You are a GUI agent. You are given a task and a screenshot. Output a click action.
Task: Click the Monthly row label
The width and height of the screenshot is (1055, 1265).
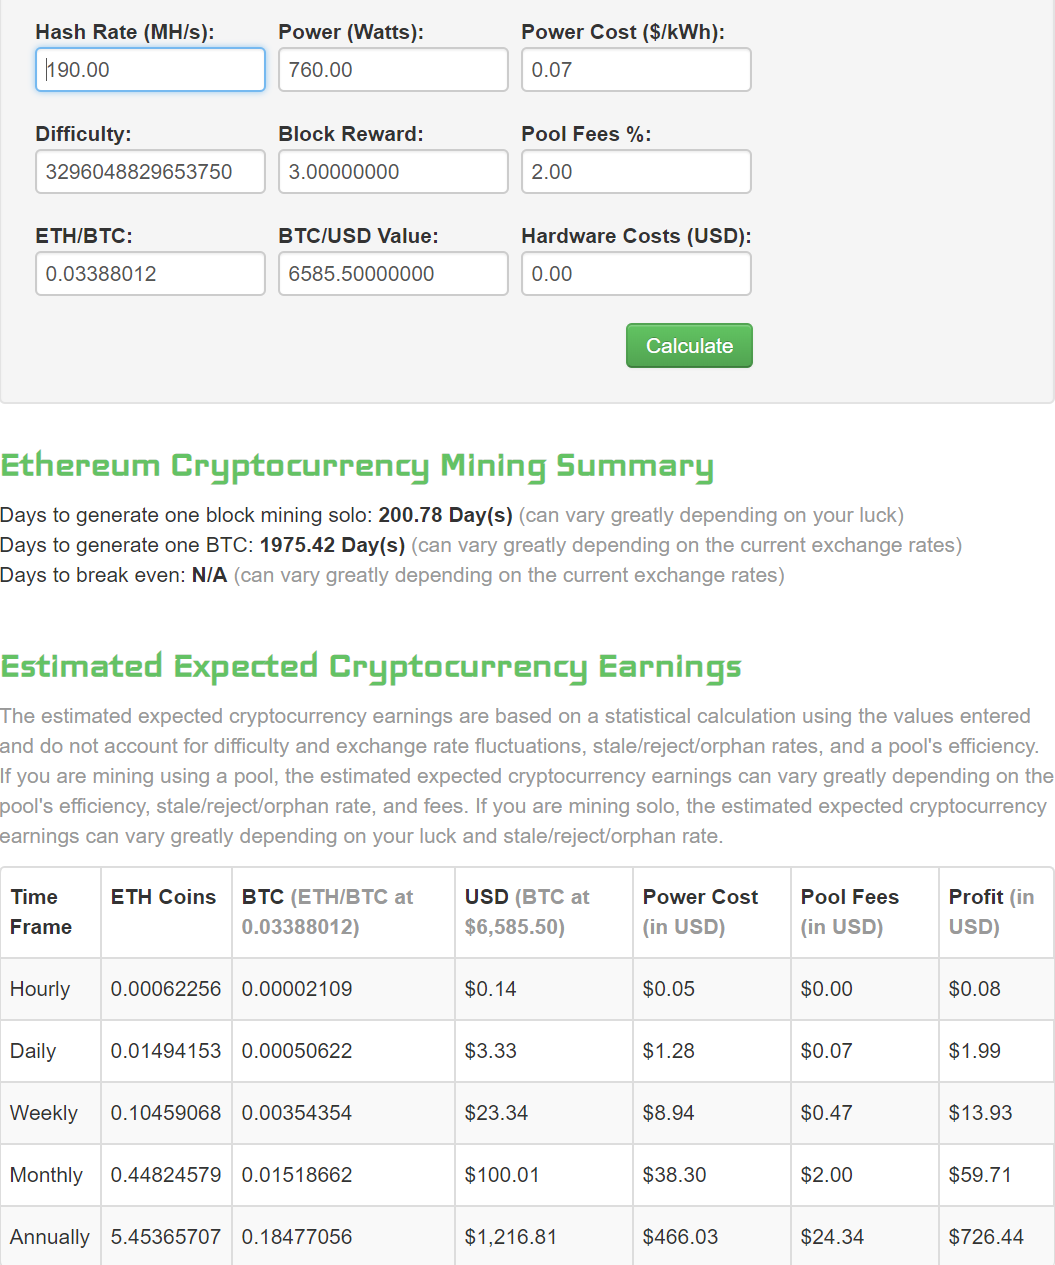[x=46, y=1175]
